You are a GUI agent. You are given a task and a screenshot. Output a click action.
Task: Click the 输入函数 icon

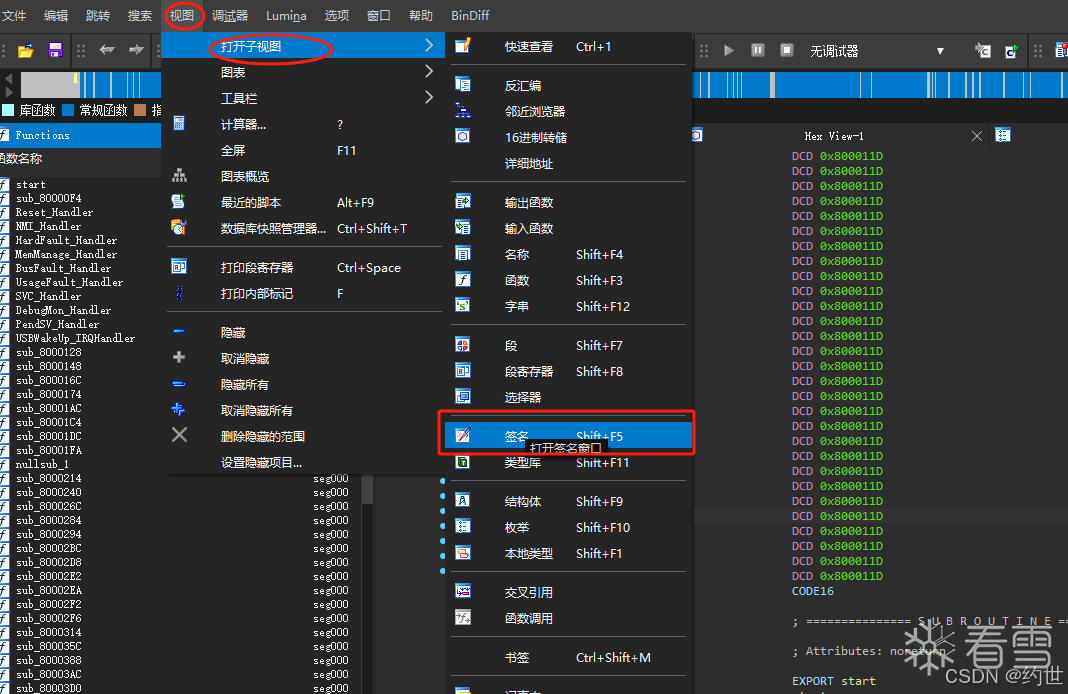coord(463,227)
